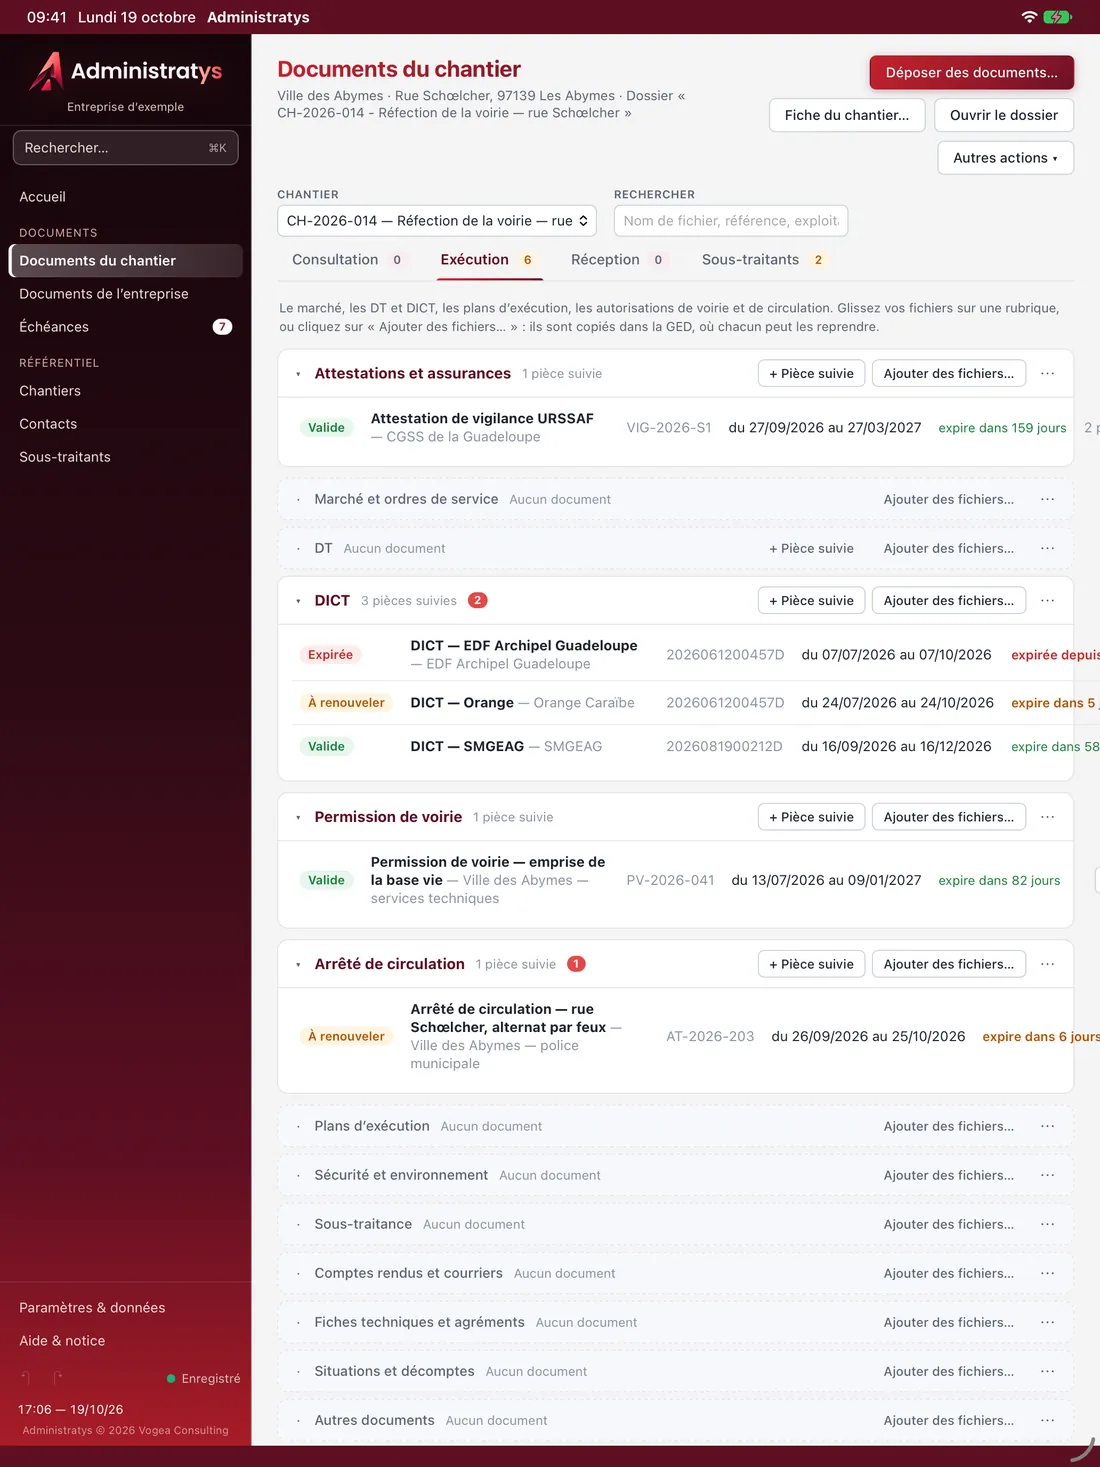This screenshot has width=1100, height=1467.
Task: Open ellipsis menu for Autres documents
Action: click(x=1048, y=1420)
